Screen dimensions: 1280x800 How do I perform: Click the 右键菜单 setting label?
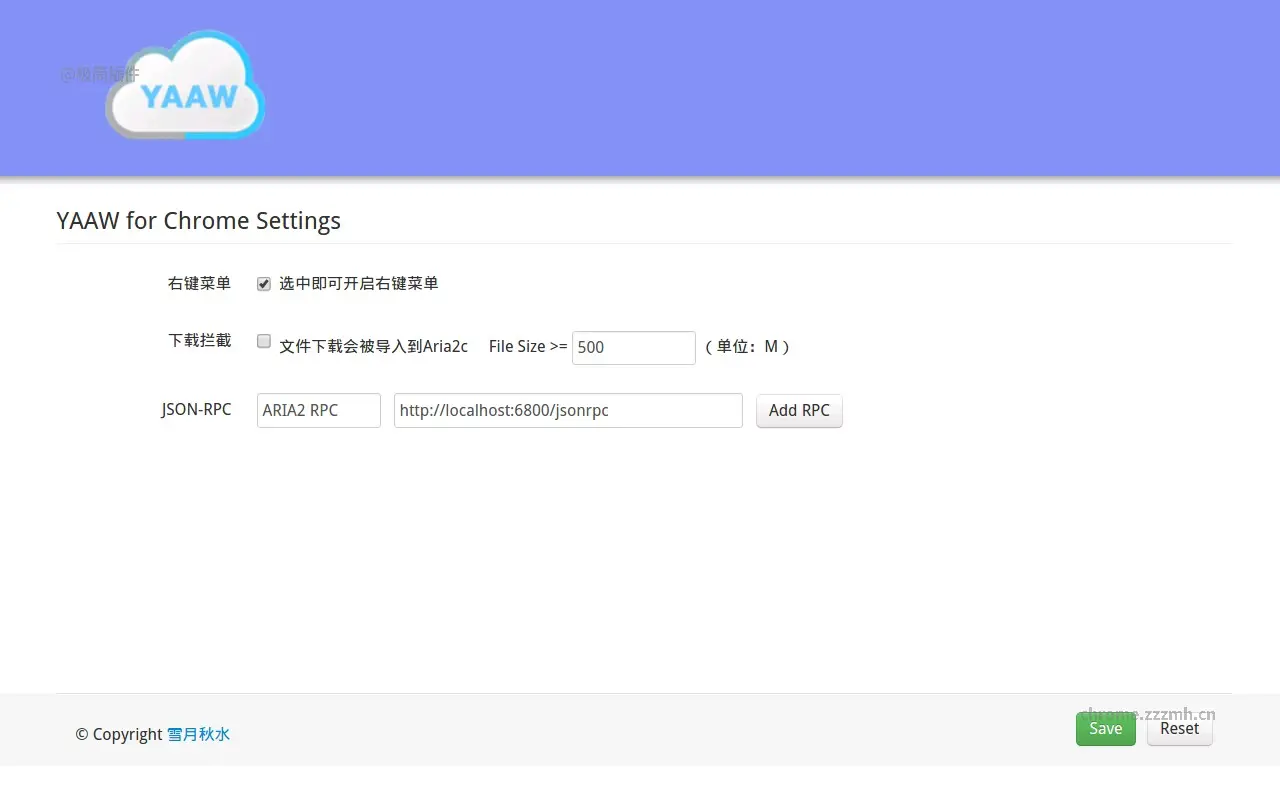pos(199,283)
